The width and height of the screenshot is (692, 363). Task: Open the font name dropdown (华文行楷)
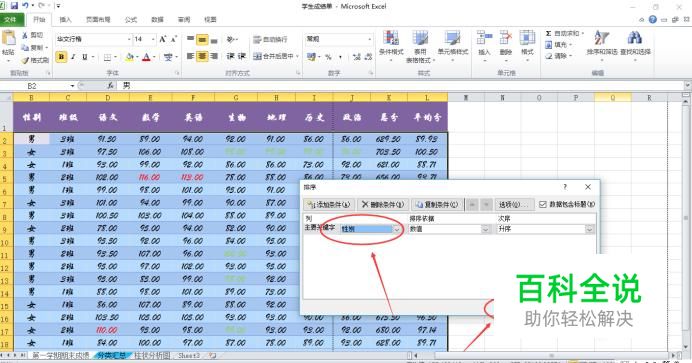click(129, 39)
